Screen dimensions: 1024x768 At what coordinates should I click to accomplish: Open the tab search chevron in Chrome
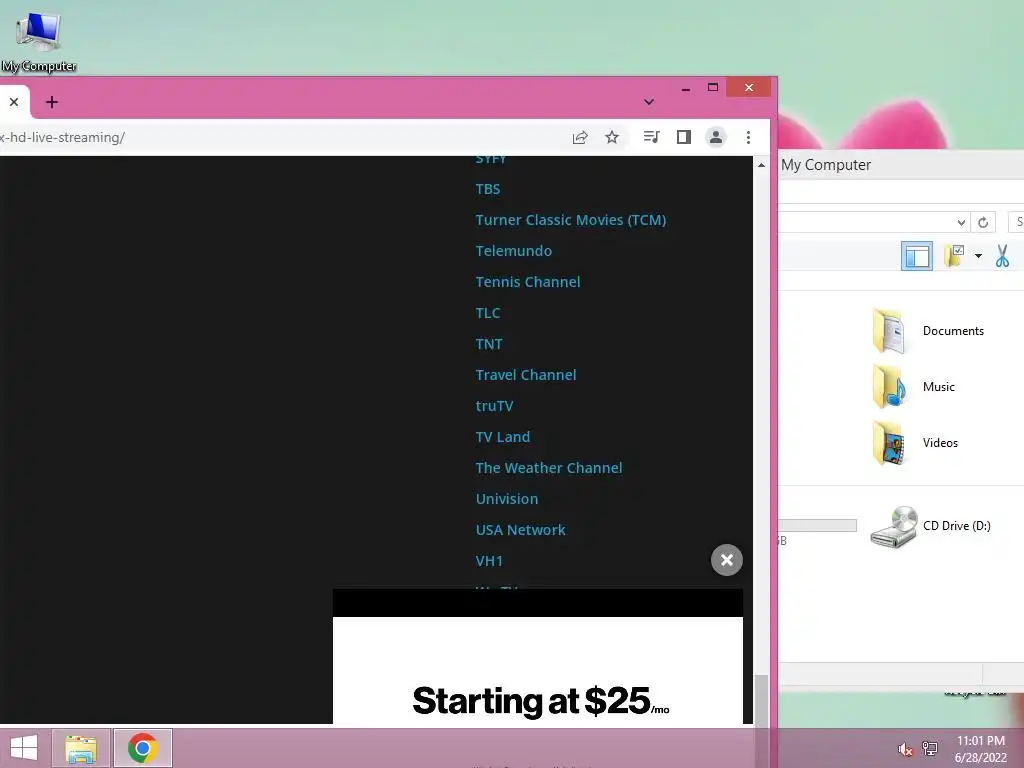tap(648, 102)
